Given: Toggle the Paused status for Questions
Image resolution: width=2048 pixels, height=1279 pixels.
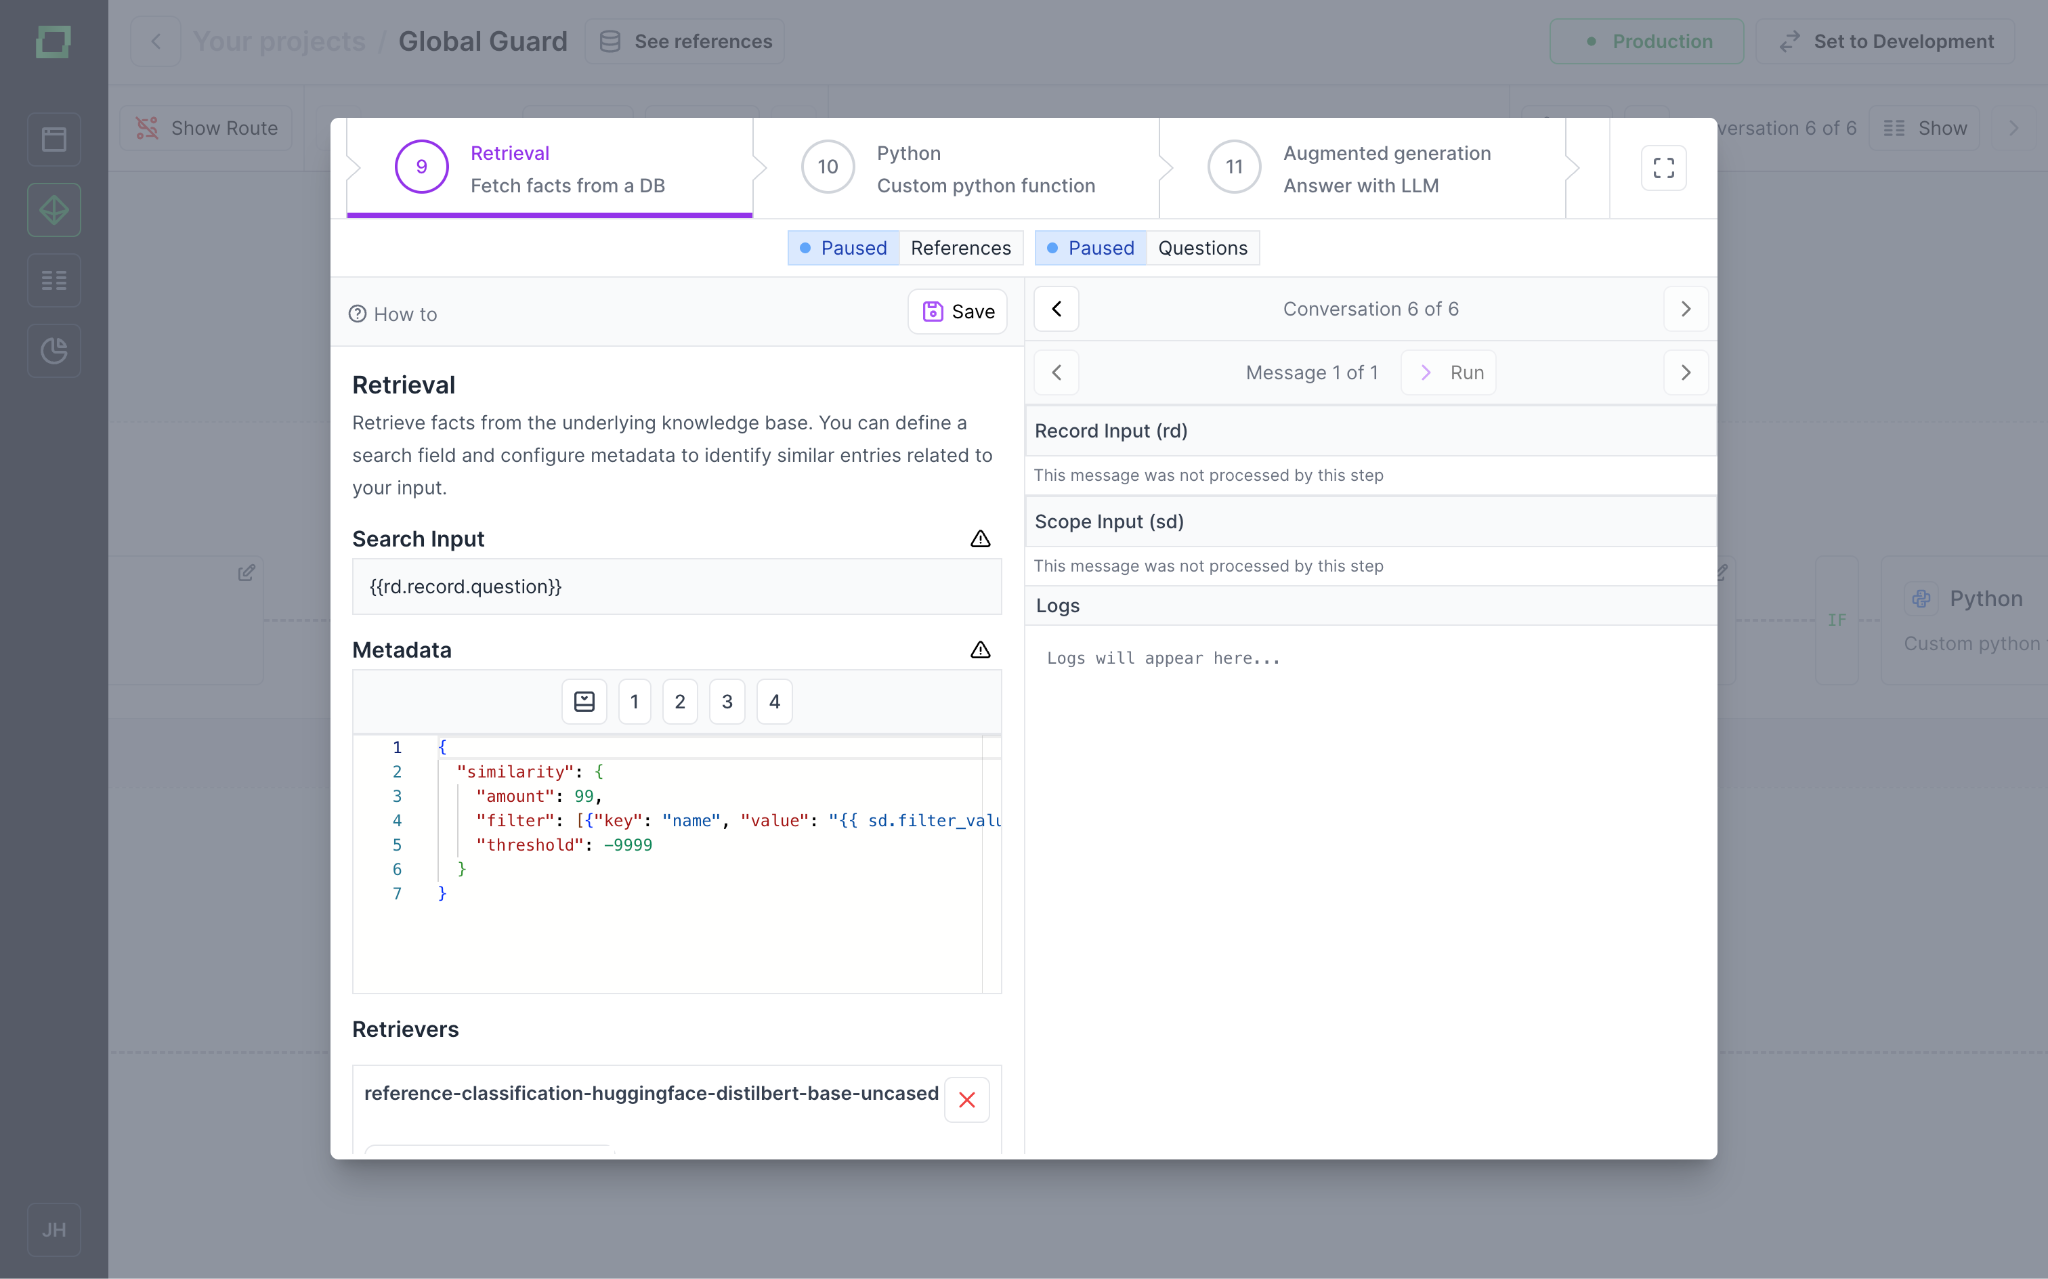Looking at the screenshot, I should pyautogui.click(x=1090, y=248).
